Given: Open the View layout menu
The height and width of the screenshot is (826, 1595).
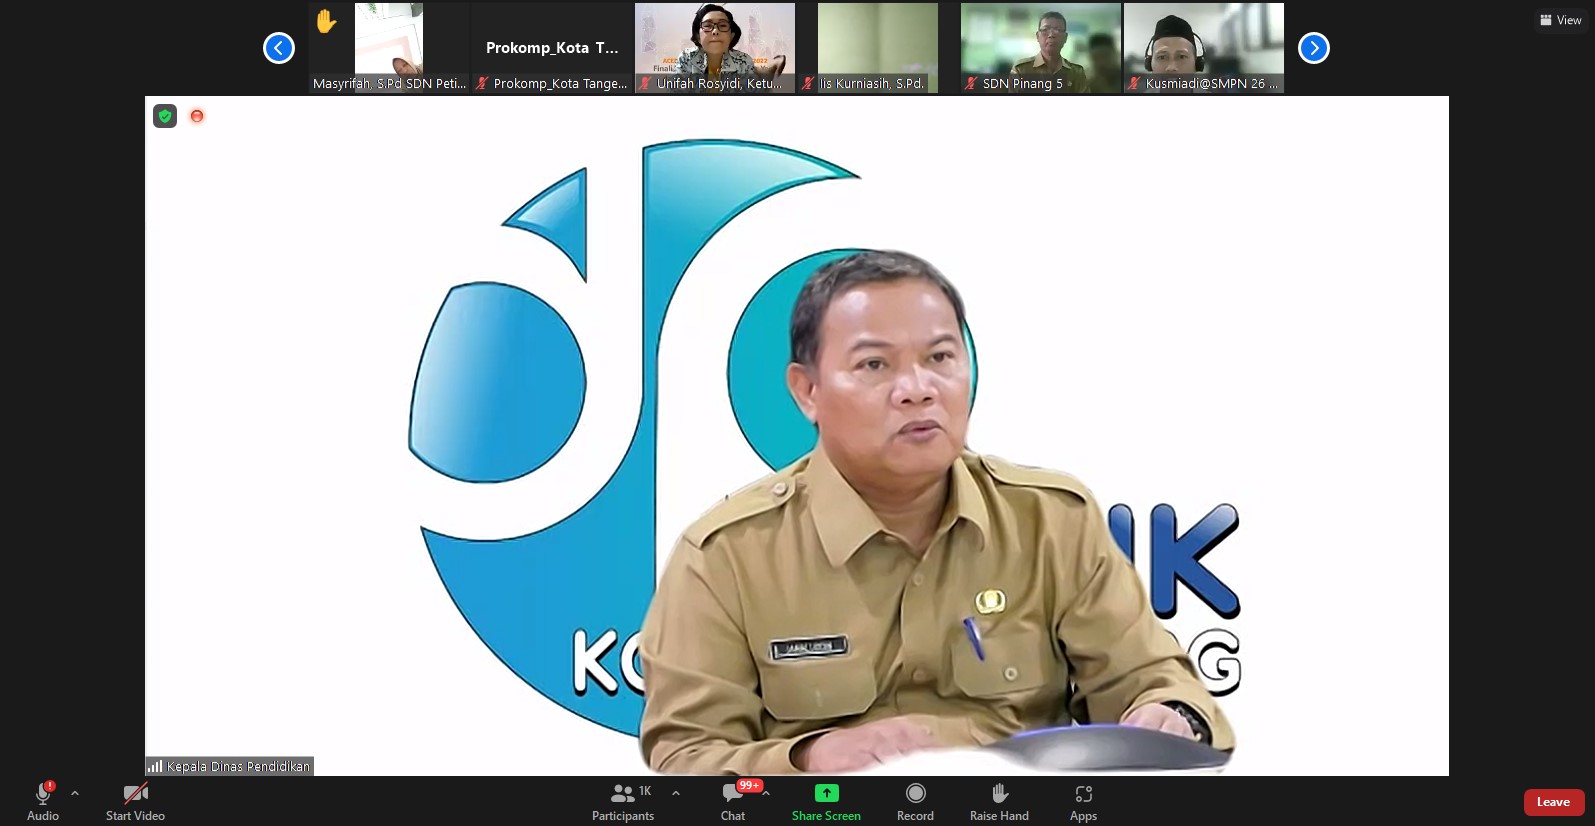Looking at the screenshot, I should click(1561, 20).
